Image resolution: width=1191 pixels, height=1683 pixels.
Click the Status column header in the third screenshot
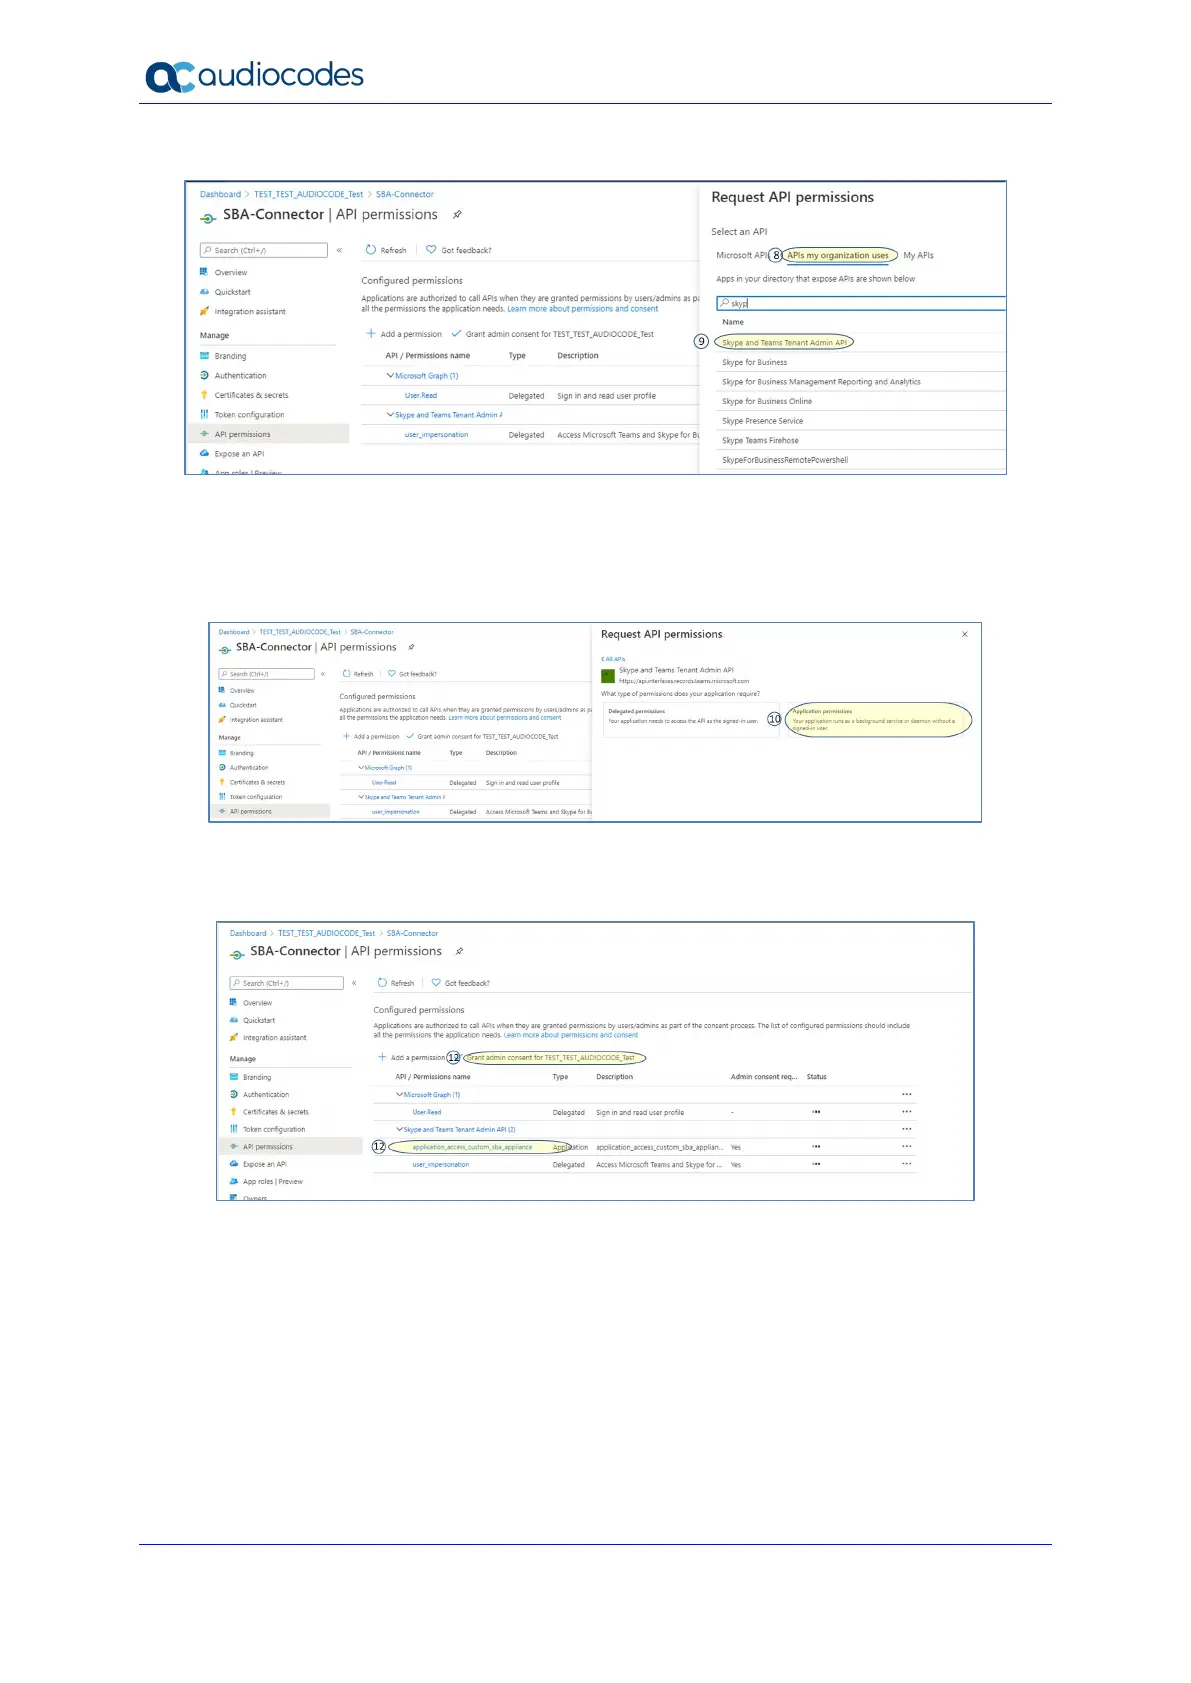(817, 1077)
